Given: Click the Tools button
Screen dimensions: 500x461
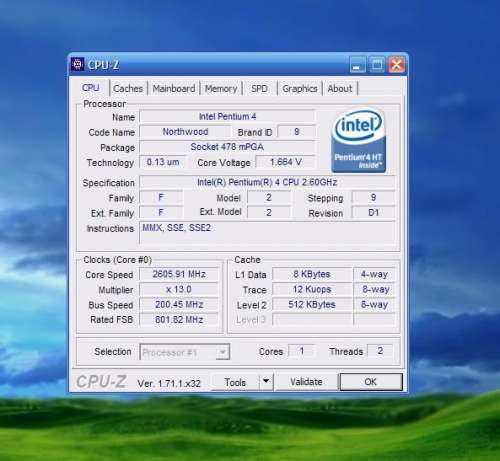Looking at the screenshot, I should (x=235, y=382).
